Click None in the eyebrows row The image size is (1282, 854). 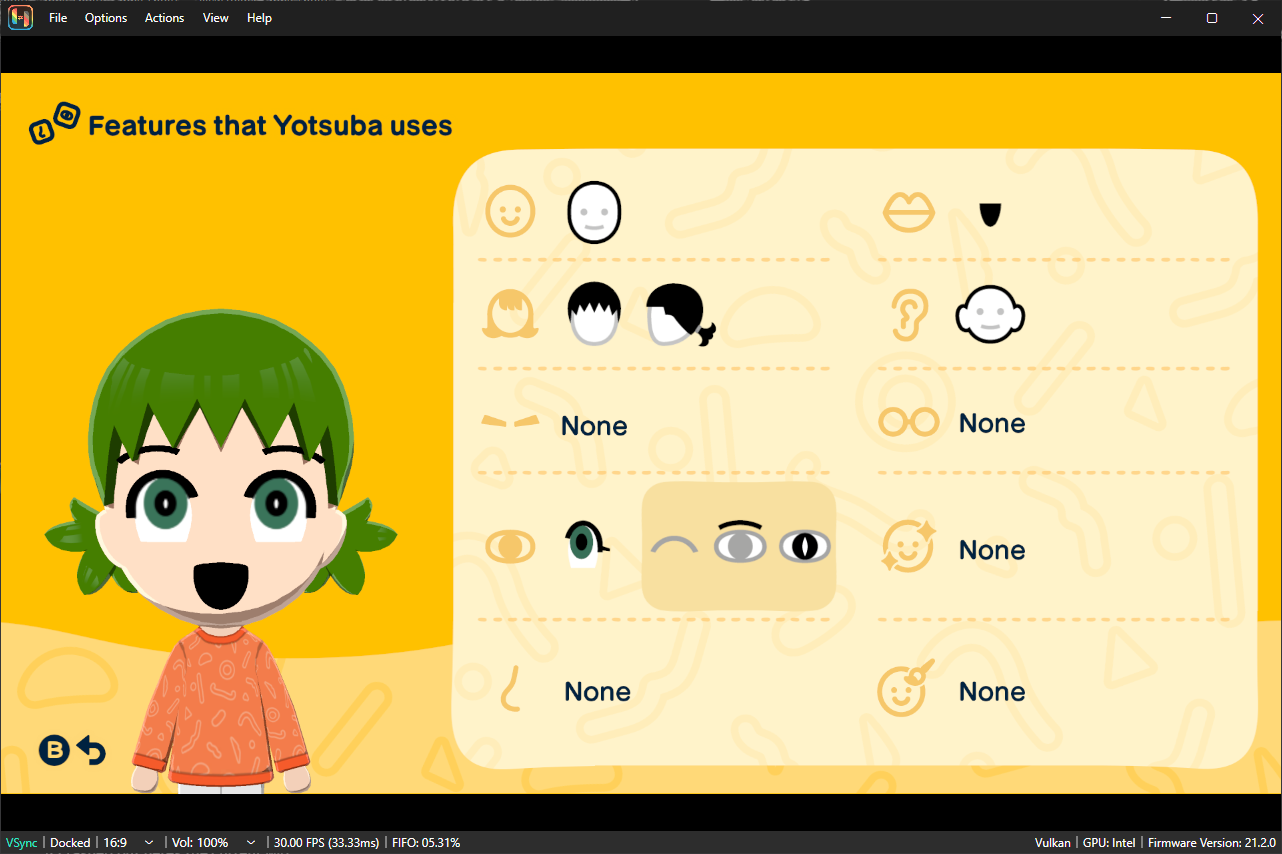pyautogui.click(x=594, y=426)
